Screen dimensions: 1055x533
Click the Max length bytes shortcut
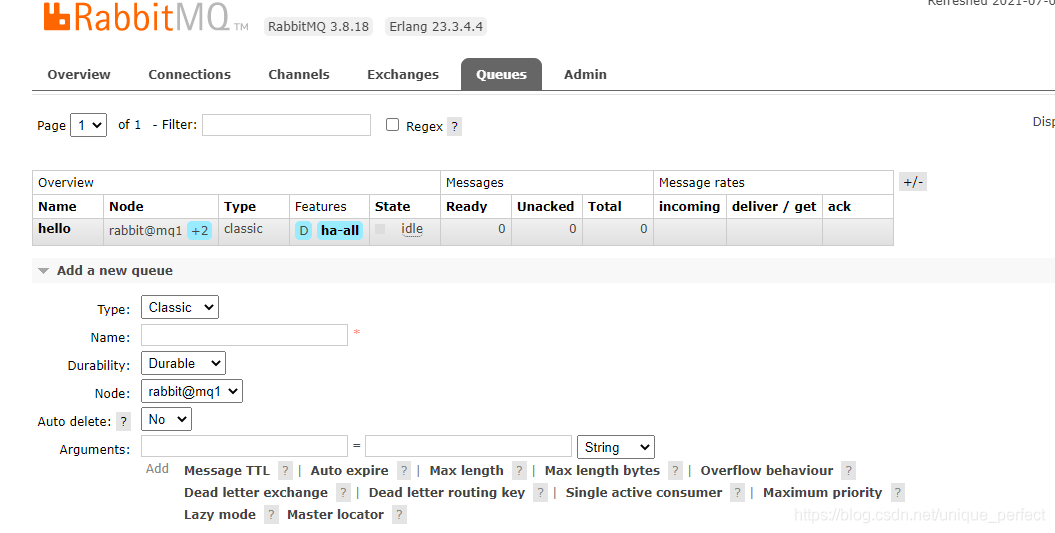[602, 471]
